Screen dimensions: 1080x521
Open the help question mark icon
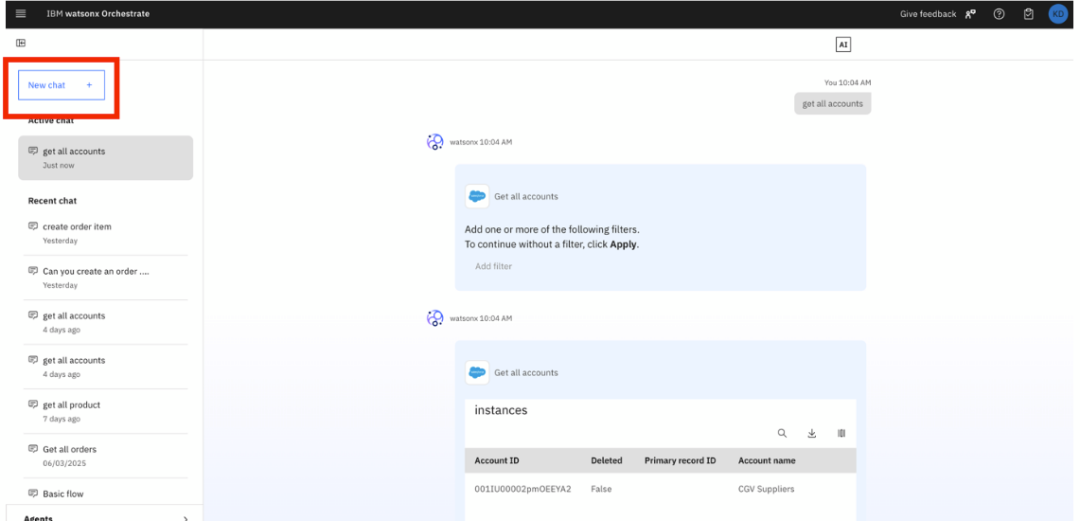(999, 14)
